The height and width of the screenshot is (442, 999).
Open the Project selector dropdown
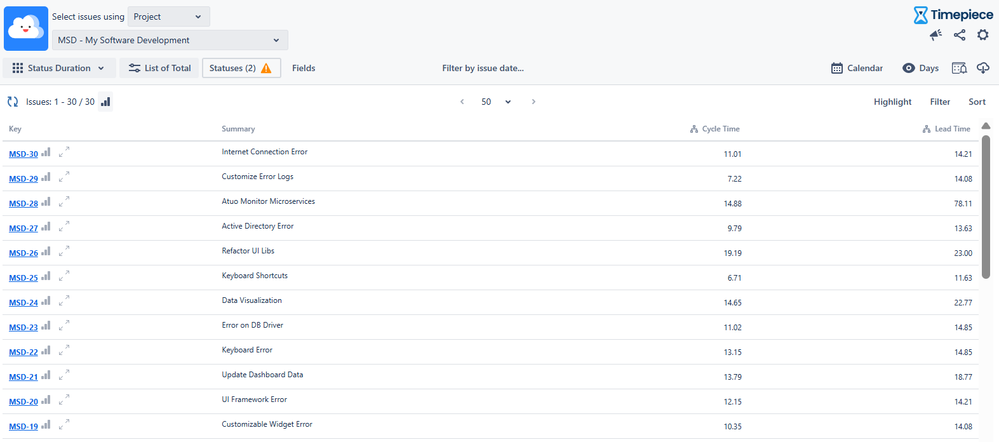coord(168,17)
